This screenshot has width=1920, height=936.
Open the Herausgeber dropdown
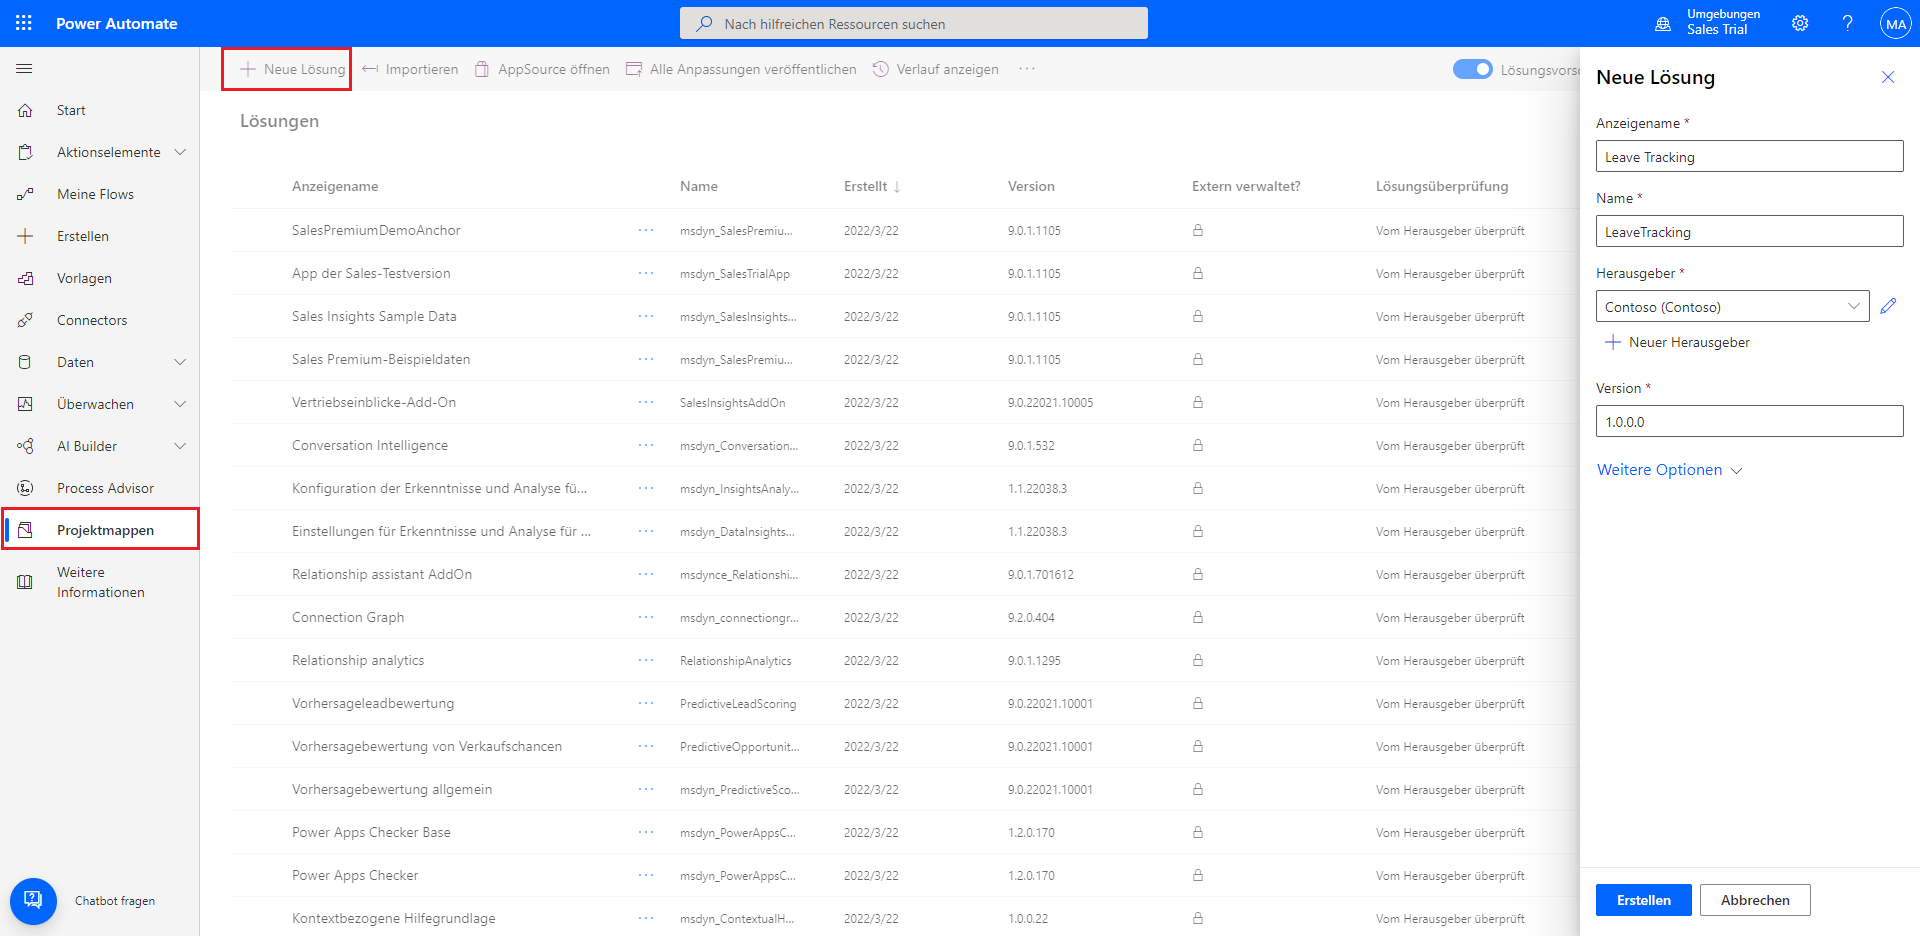point(1732,306)
